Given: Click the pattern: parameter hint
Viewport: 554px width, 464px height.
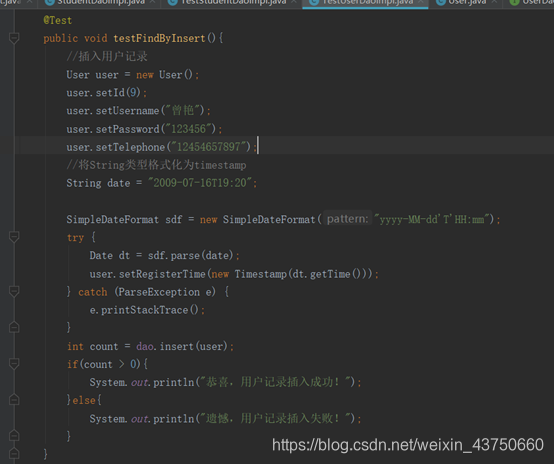Looking at the screenshot, I should click(347, 219).
